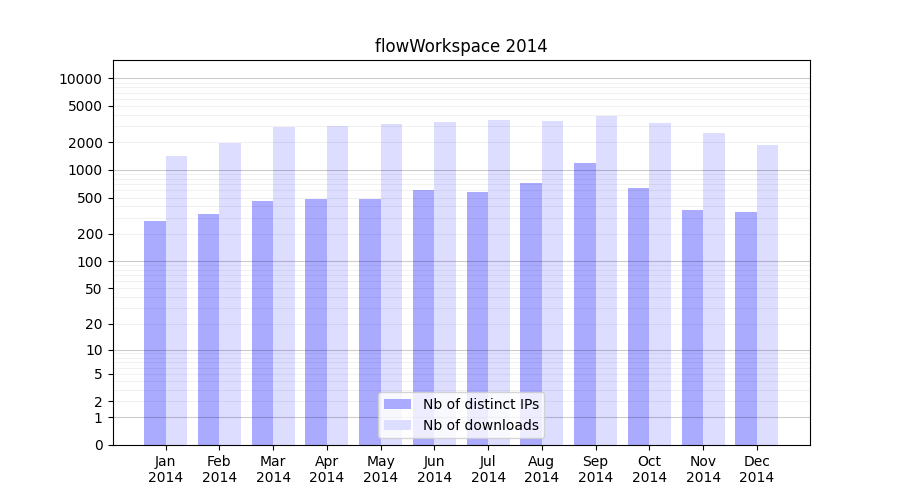This screenshot has height=500, width=900.
Task: Click the Dec 2014 downloads bar
Action: click(x=767, y=295)
